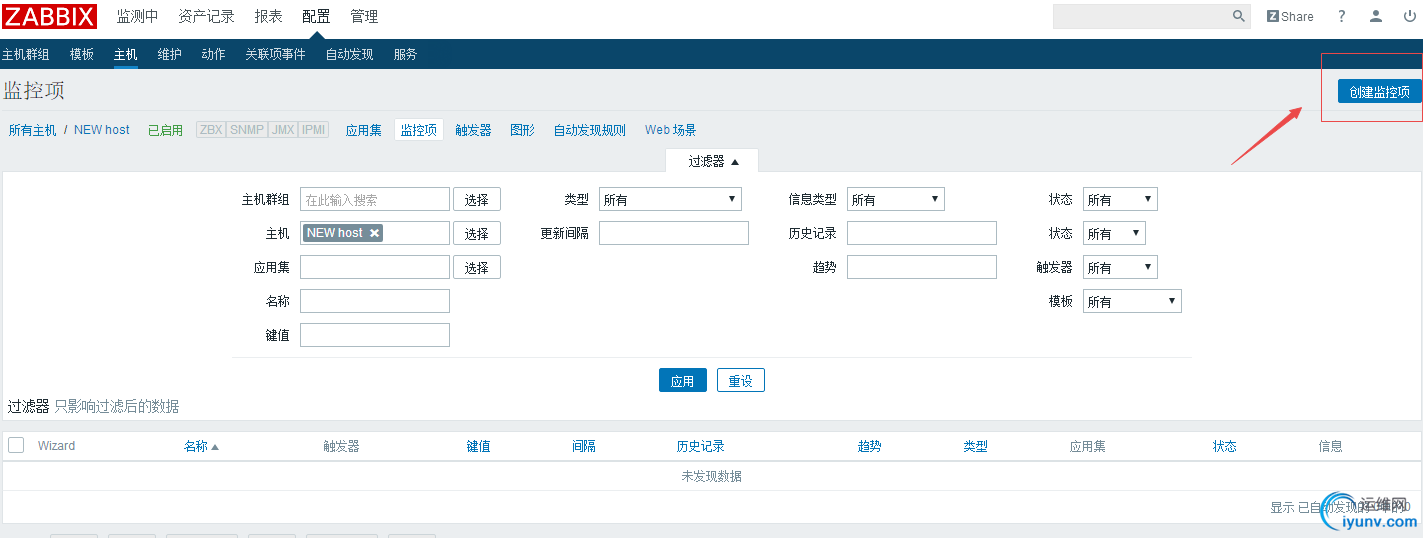Open the Share link
The width and height of the screenshot is (1423, 538).
point(1290,16)
